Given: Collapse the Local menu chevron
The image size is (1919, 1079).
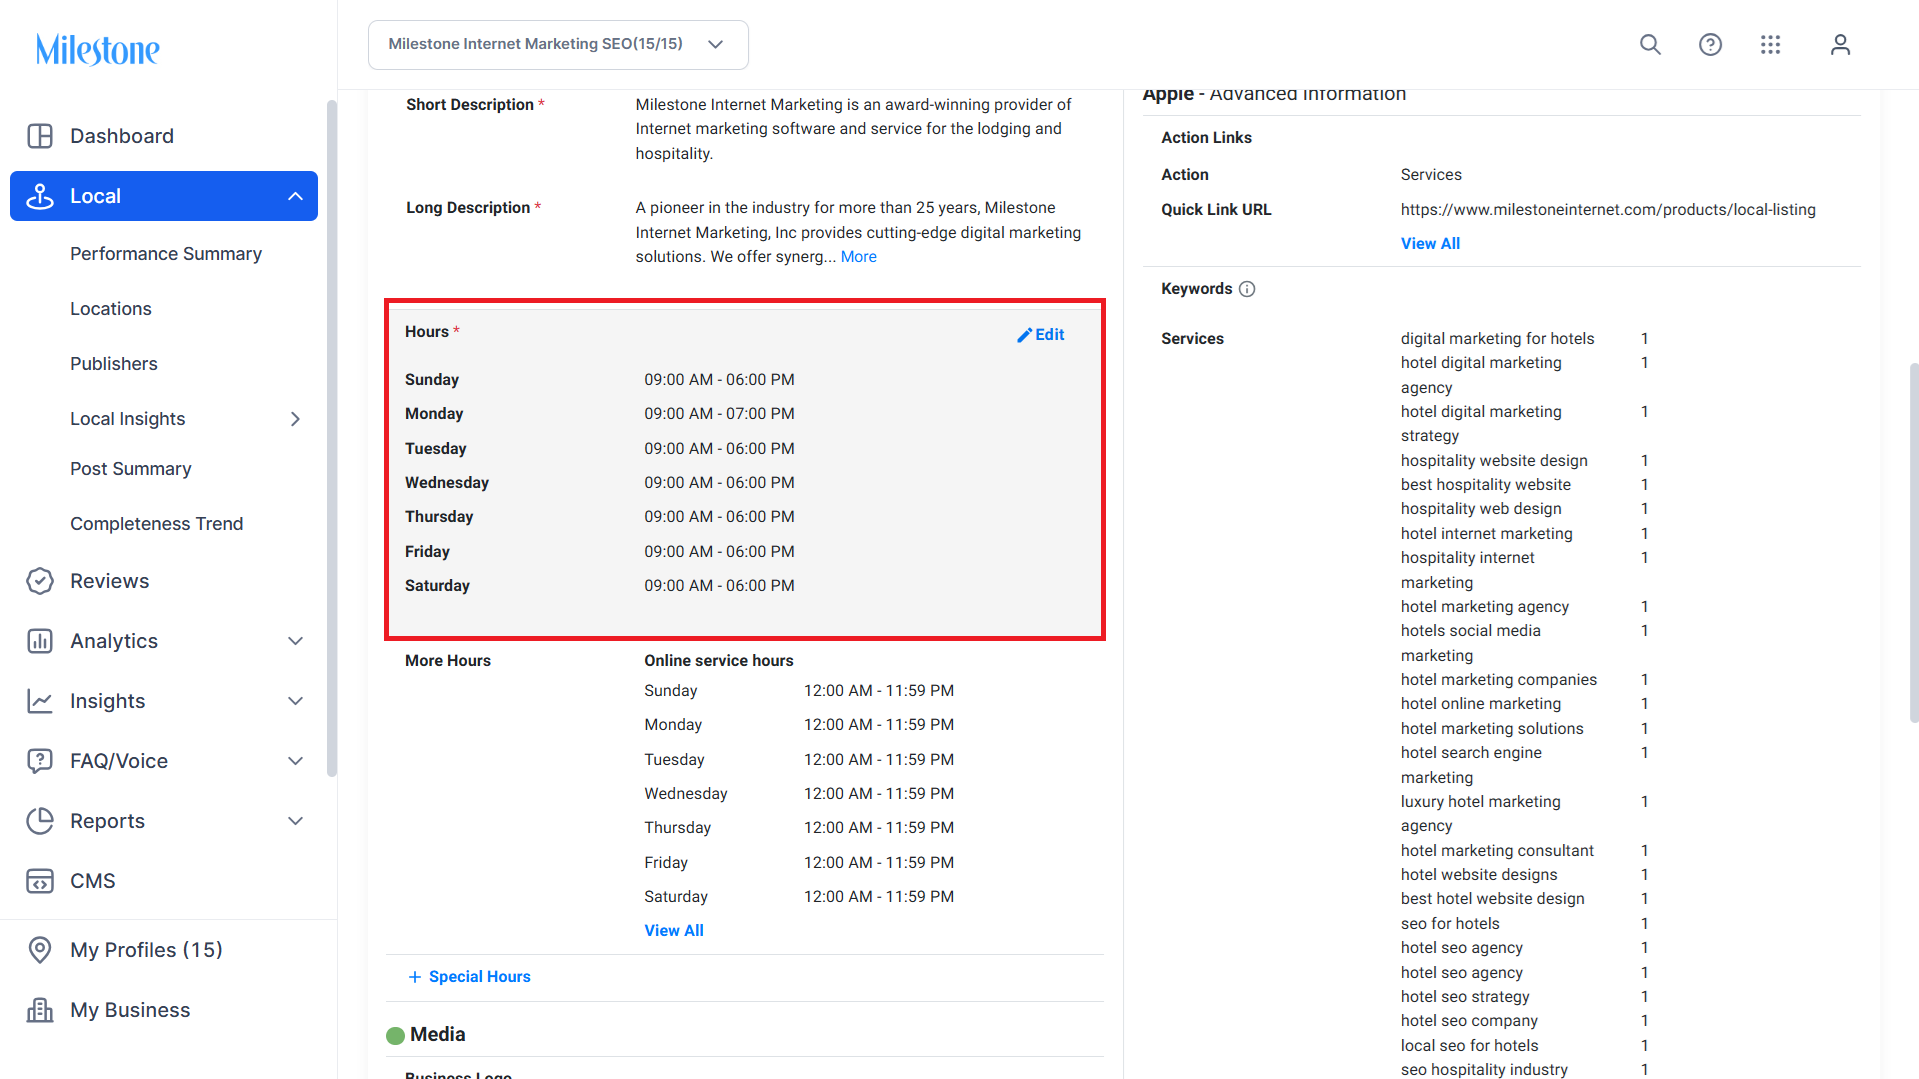Looking at the screenshot, I should [295, 196].
